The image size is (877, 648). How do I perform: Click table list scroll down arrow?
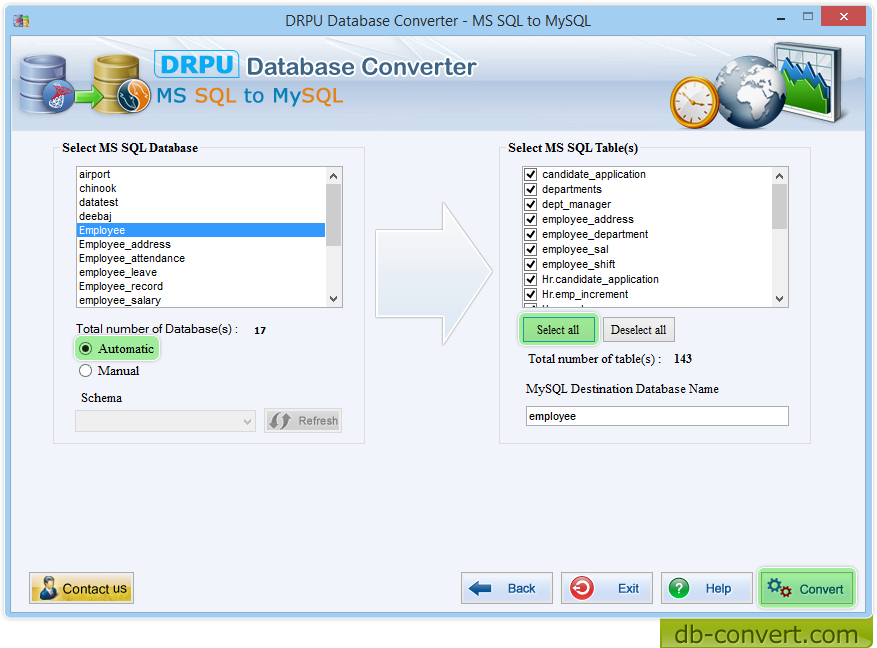[x=779, y=299]
